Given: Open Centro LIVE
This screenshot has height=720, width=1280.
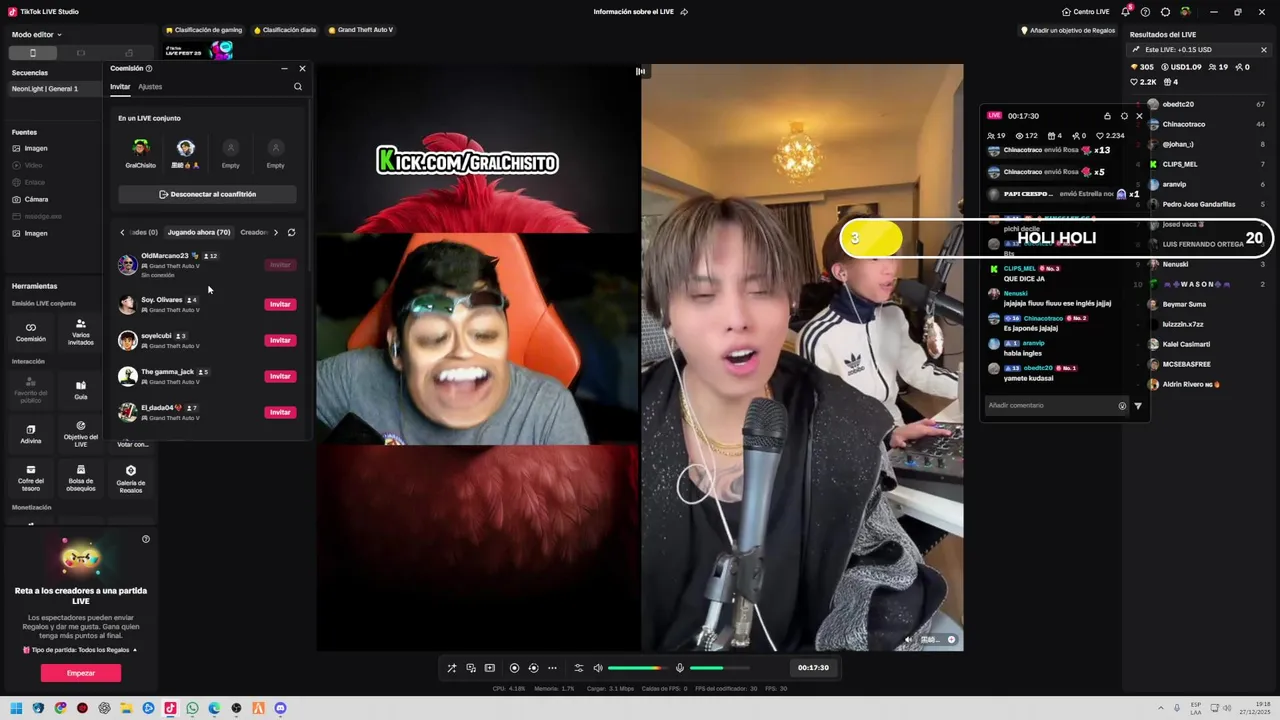Looking at the screenshot, I should point(1086,12).
